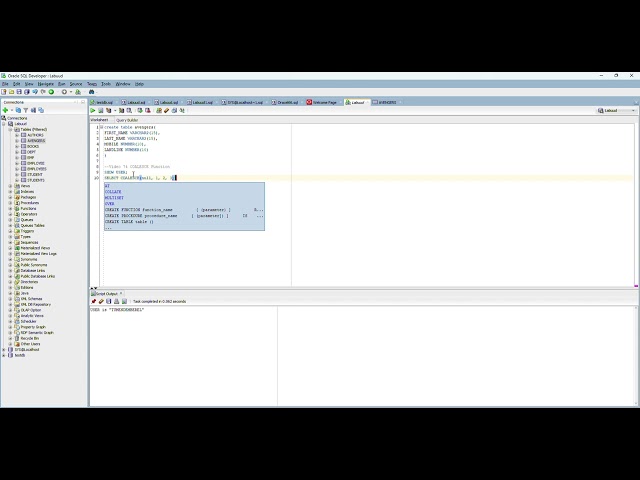This screenshot has height=480, width=640.
Task: Click the Open folder icon in main toolbar
Action: coord(11,92)
